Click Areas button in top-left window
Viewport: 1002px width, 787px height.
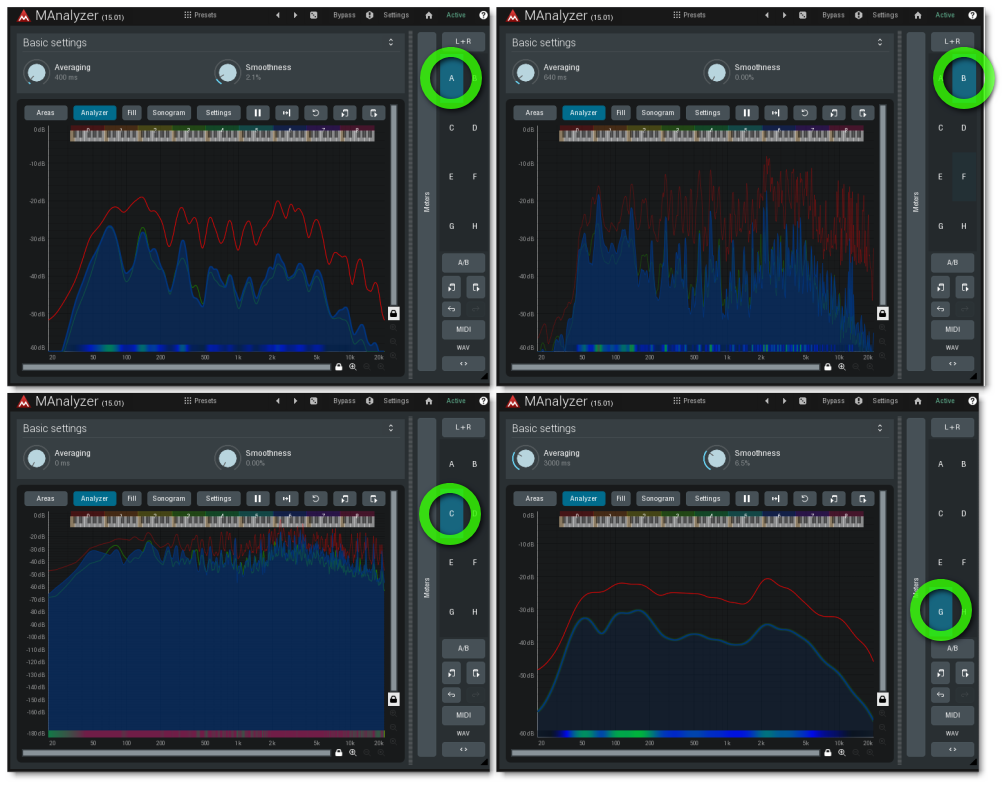45,112
